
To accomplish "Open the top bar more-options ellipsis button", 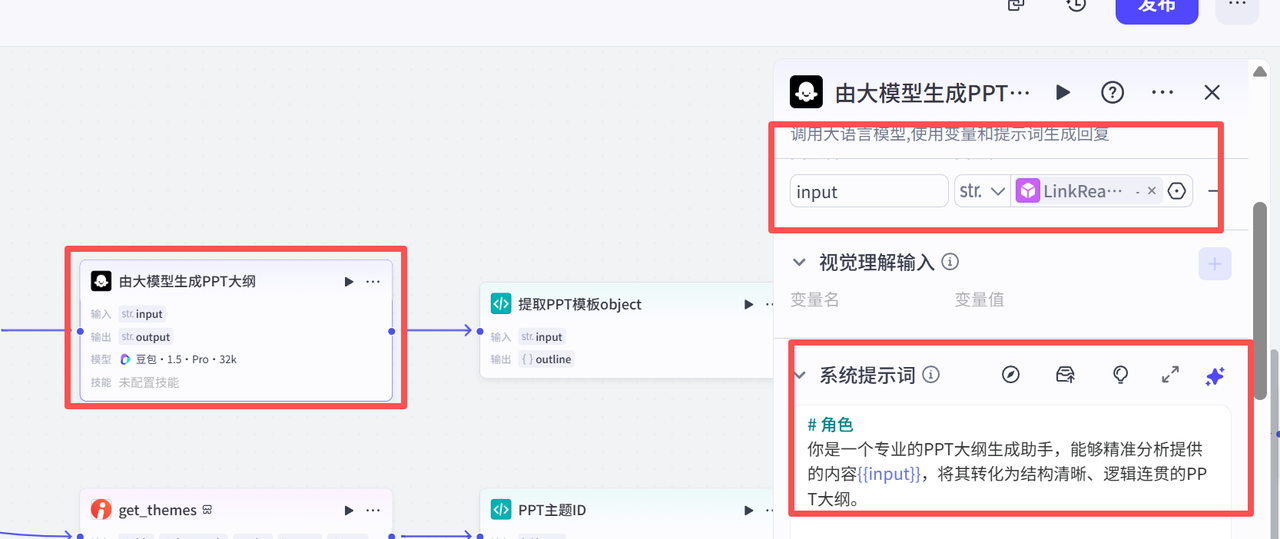I will point(1237,5).
